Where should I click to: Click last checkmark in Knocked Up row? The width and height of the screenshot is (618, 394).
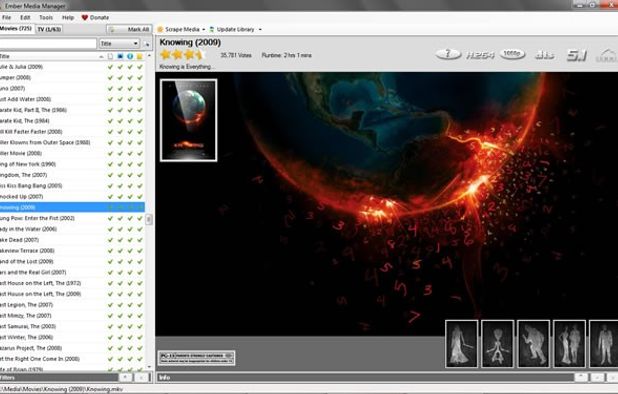(x=140, y=196)
